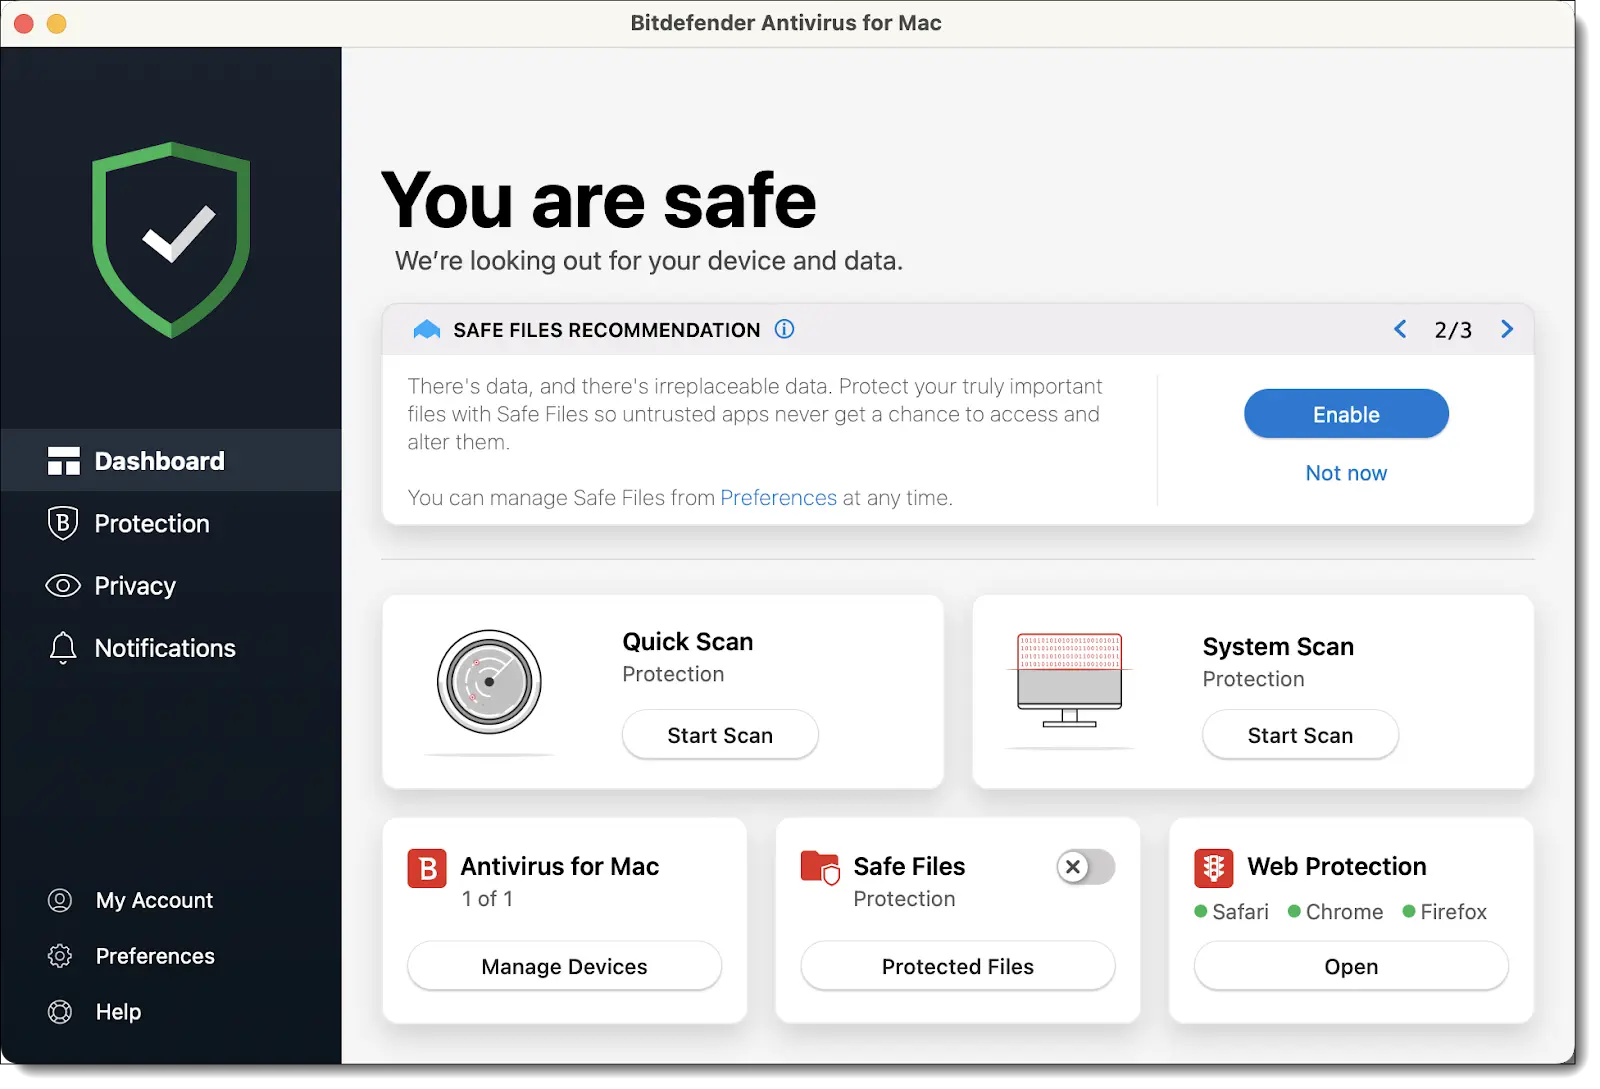
Task: Click the Safe Files Recommendation info icon
Action: point(785,329)
